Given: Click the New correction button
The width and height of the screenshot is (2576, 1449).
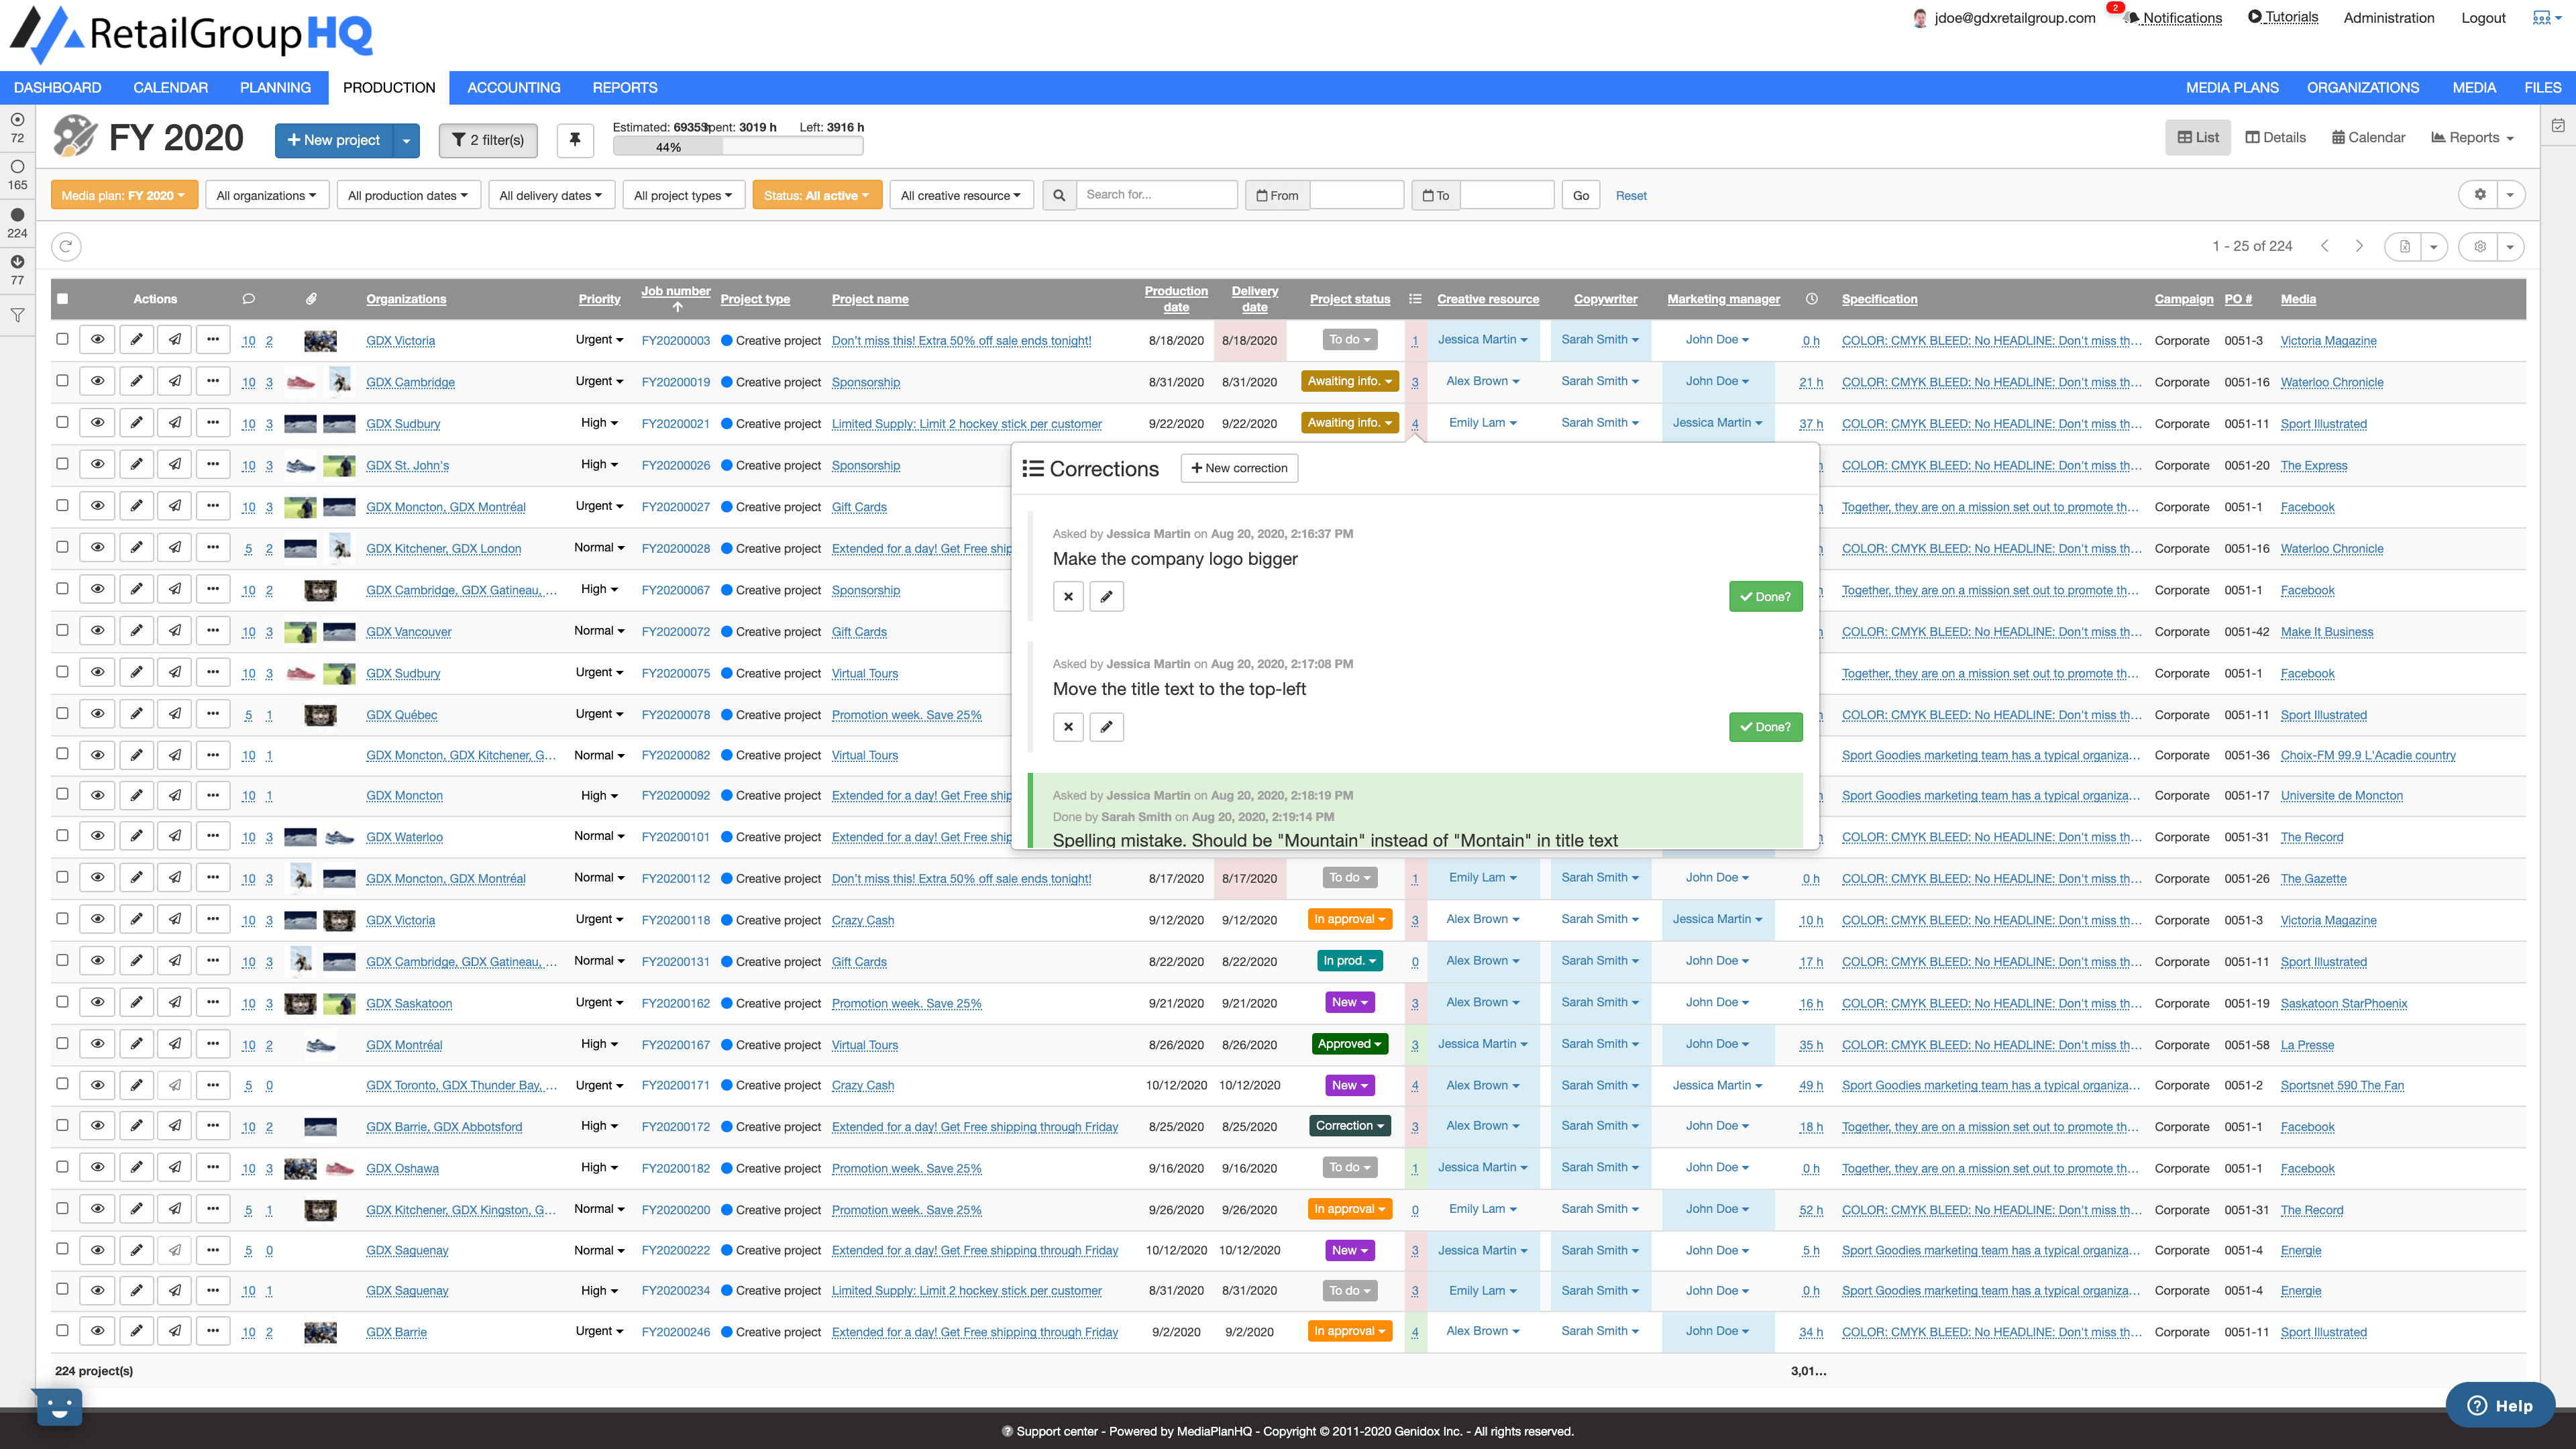Looking at the screenshot, I should 1239,468.
